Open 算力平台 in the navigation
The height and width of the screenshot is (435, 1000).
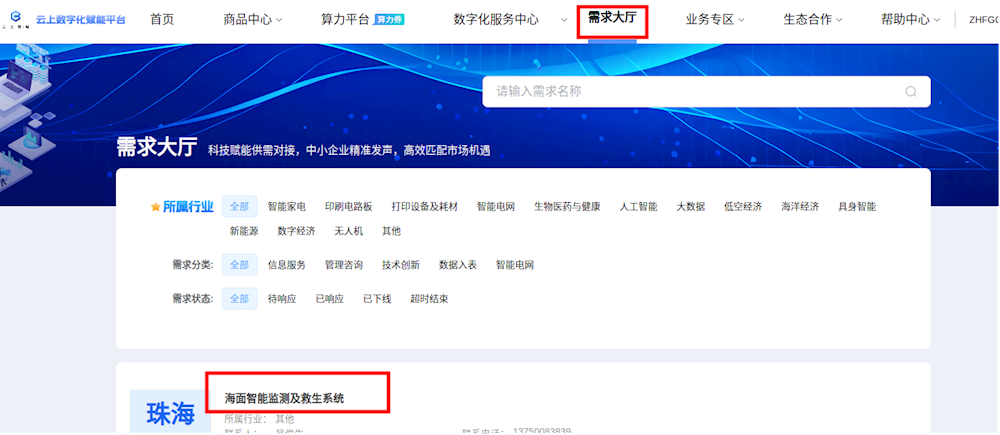(x=345, y=20)
